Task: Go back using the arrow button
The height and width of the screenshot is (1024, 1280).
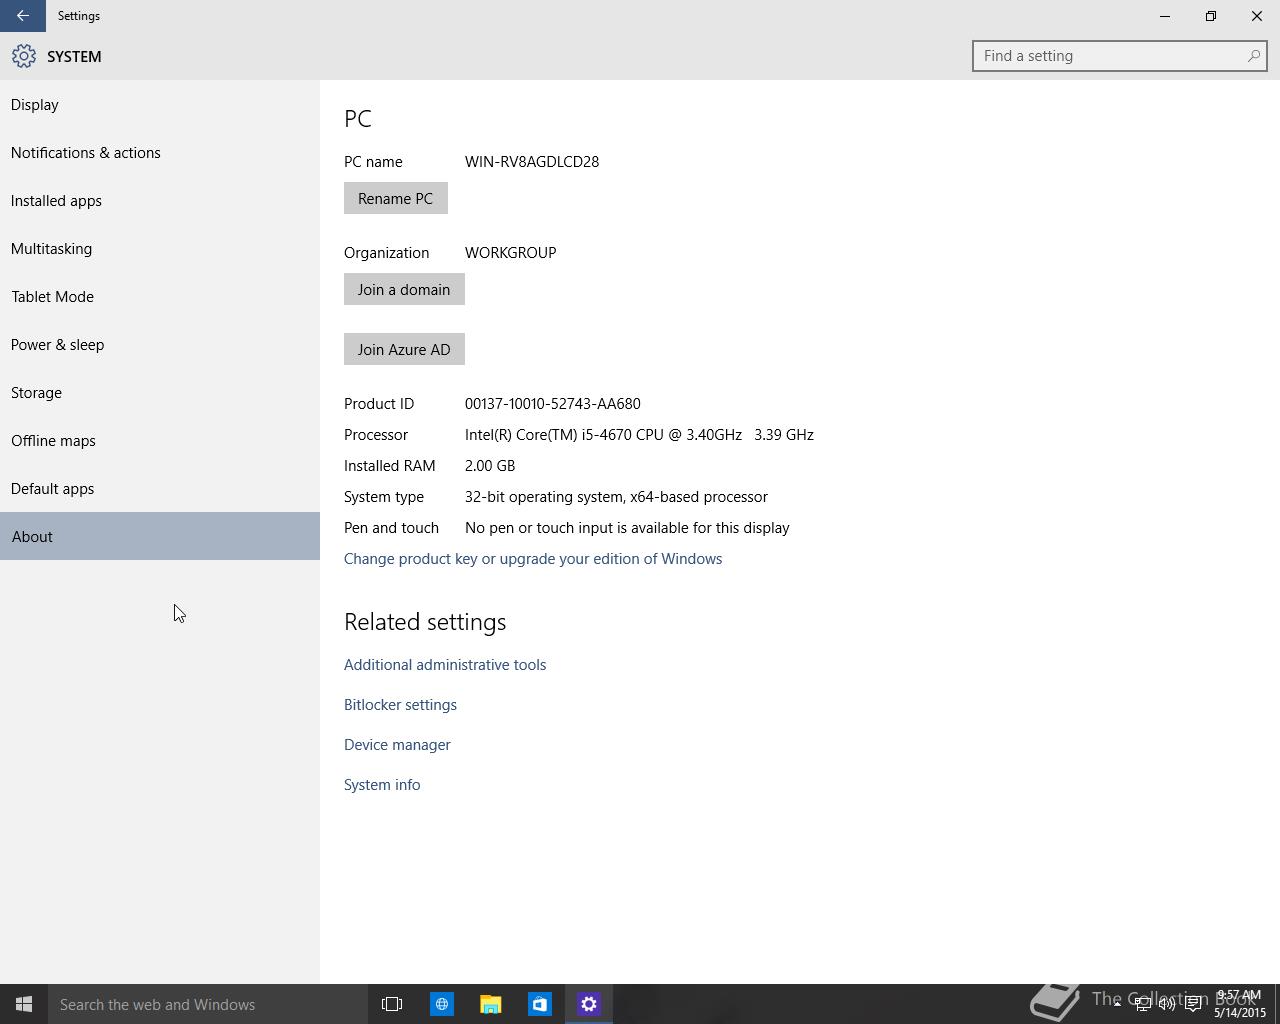Action: pos(22,16)
